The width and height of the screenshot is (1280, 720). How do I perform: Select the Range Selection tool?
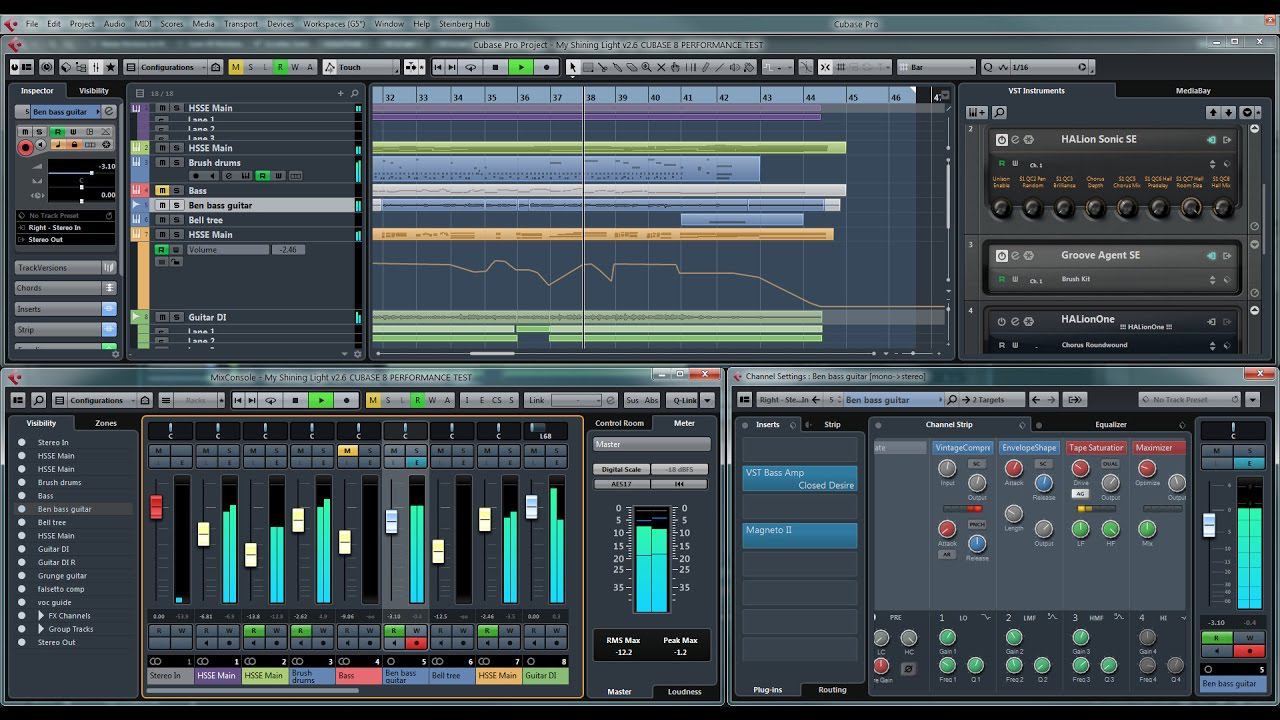(x=588, y=67)
